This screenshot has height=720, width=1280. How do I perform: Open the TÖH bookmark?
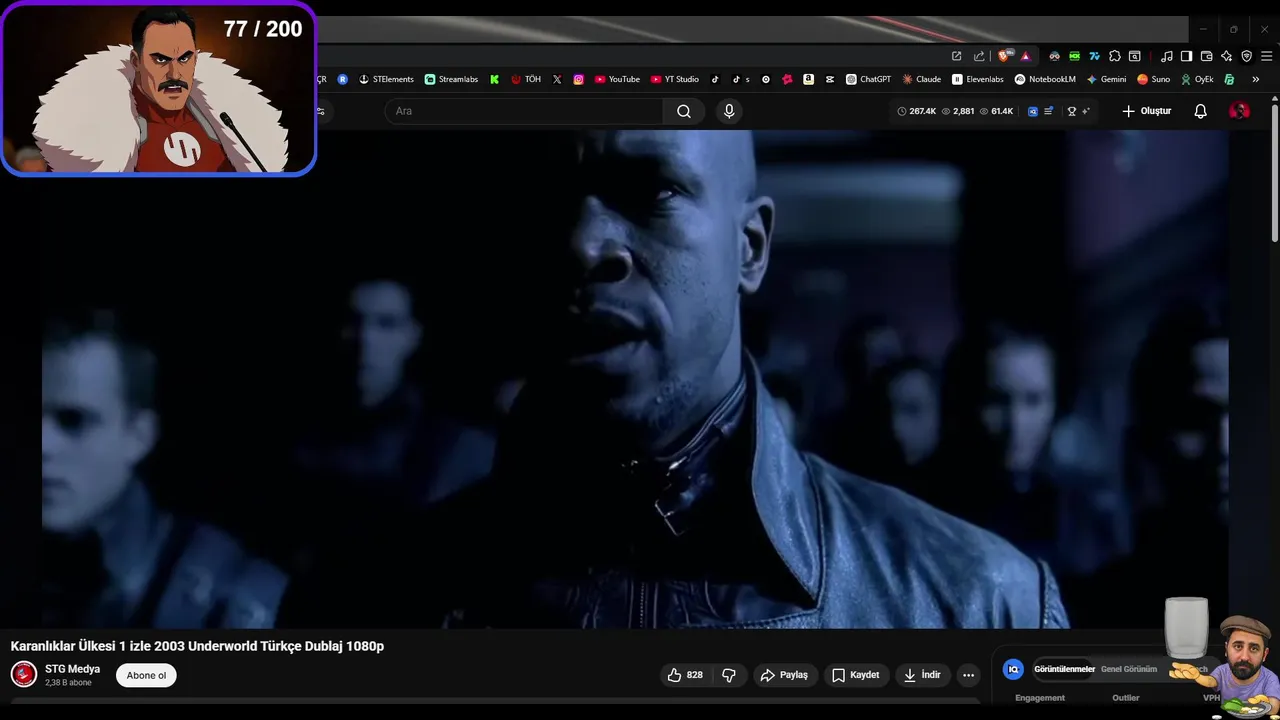pos(526,79)
